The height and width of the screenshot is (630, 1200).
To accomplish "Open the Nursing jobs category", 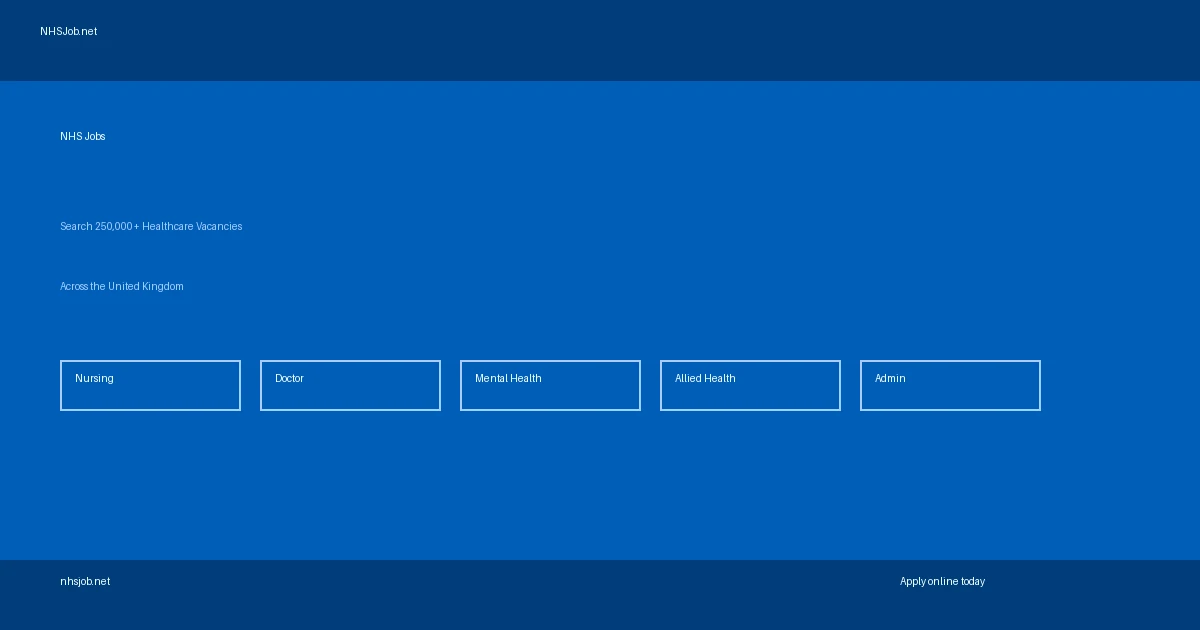I will [x=150, y=385].
